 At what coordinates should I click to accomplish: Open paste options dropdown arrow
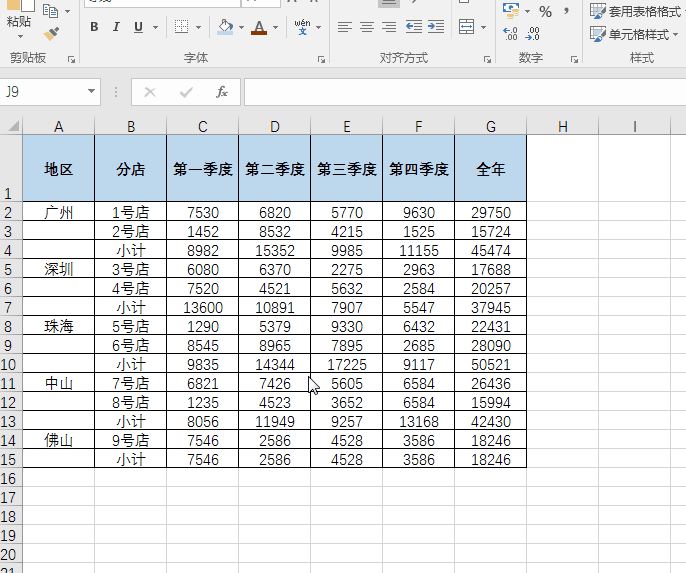coord(20,36)
